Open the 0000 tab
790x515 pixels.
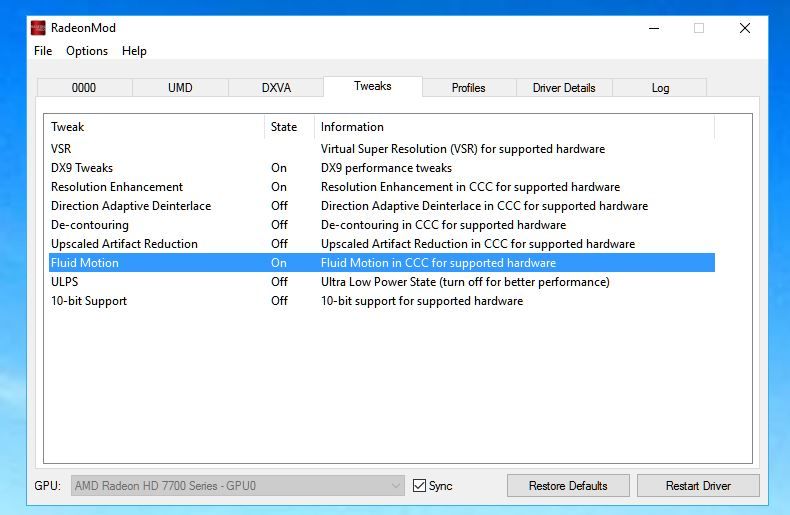pyautogui.click(x=84, y=88)
